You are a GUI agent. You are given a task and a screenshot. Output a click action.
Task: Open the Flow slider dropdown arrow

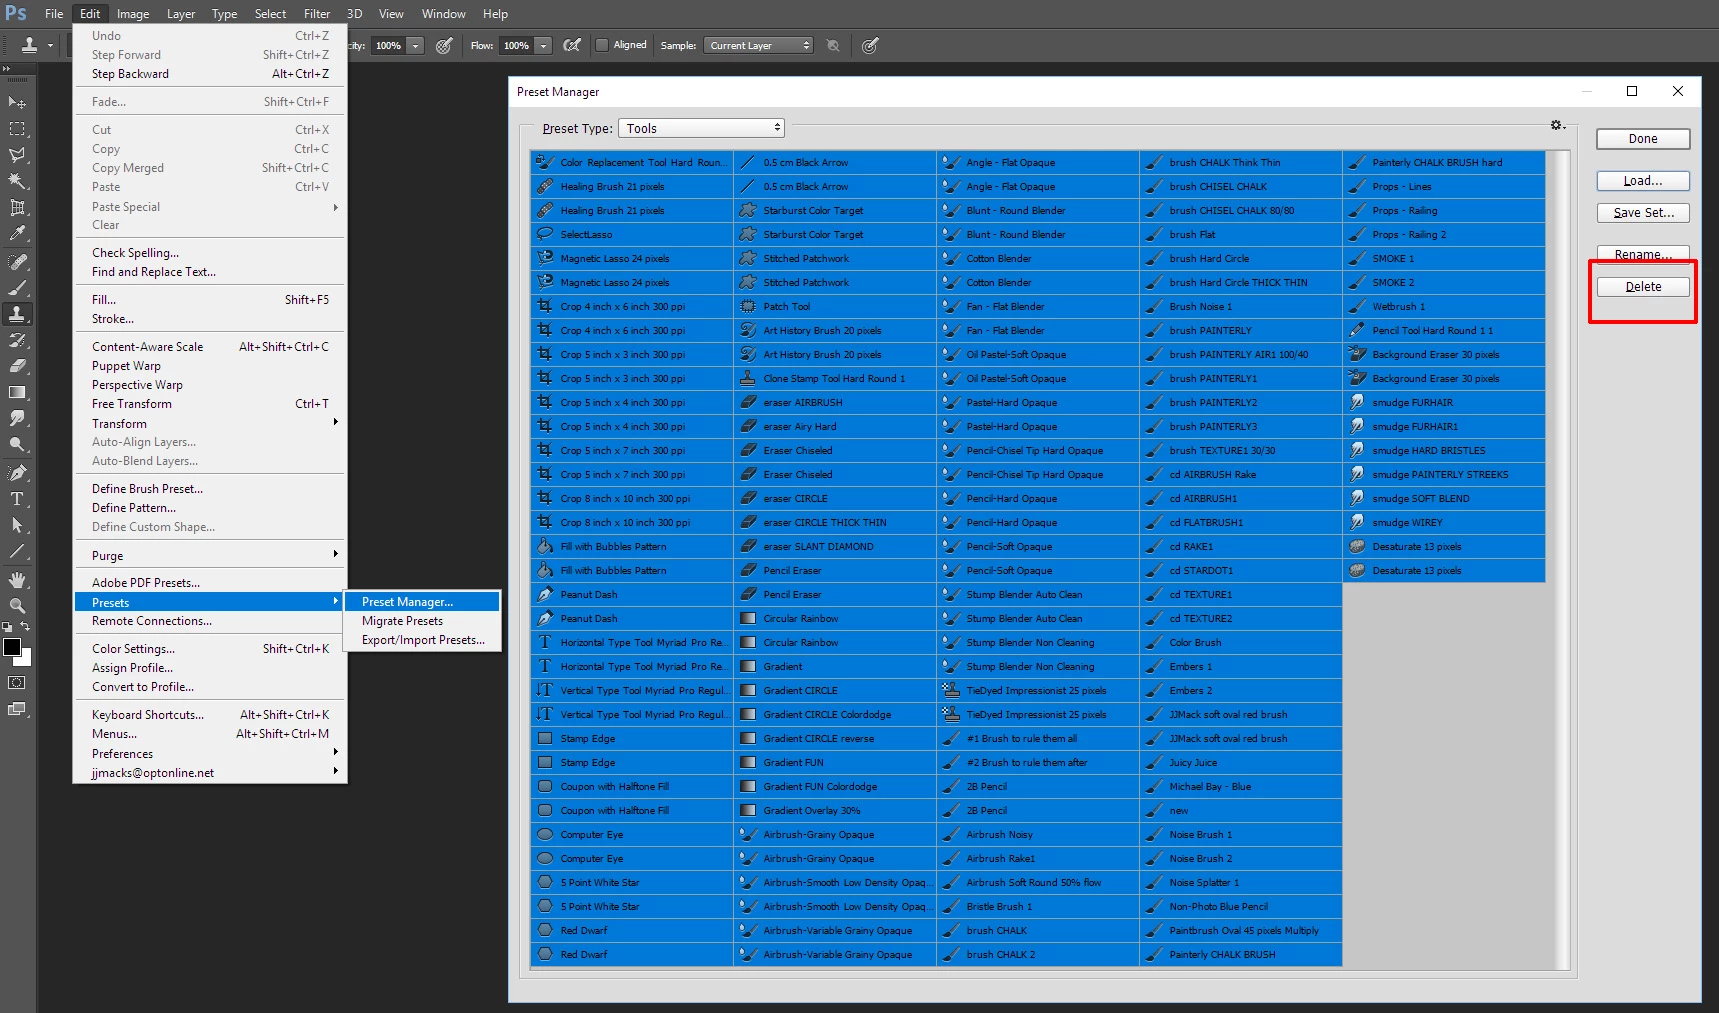(x=543, y=45)
